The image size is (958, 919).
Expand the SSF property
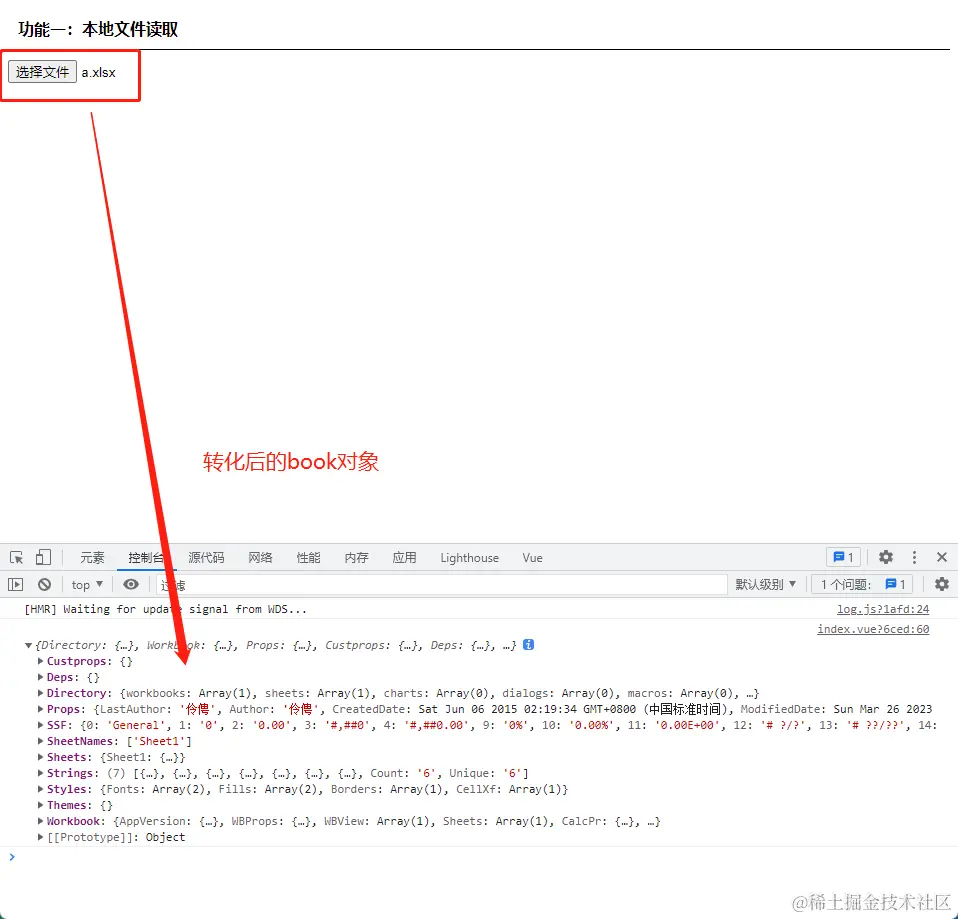[40, 725]
